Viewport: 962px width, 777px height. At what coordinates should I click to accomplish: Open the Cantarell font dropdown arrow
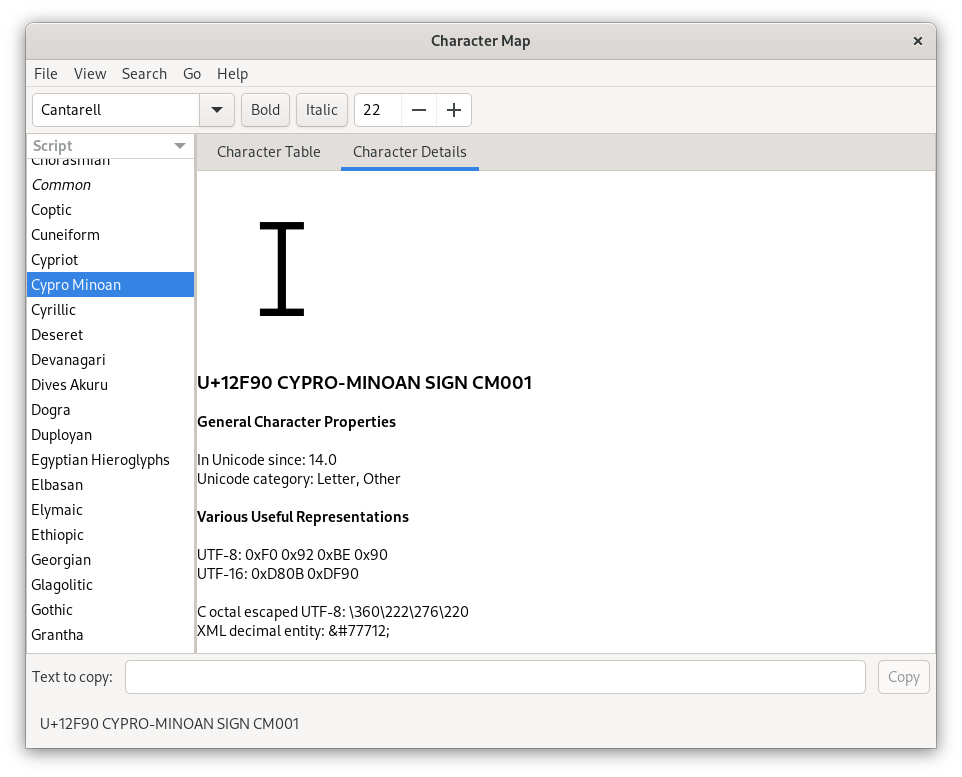pyautogui.click(x=217, y=110)
